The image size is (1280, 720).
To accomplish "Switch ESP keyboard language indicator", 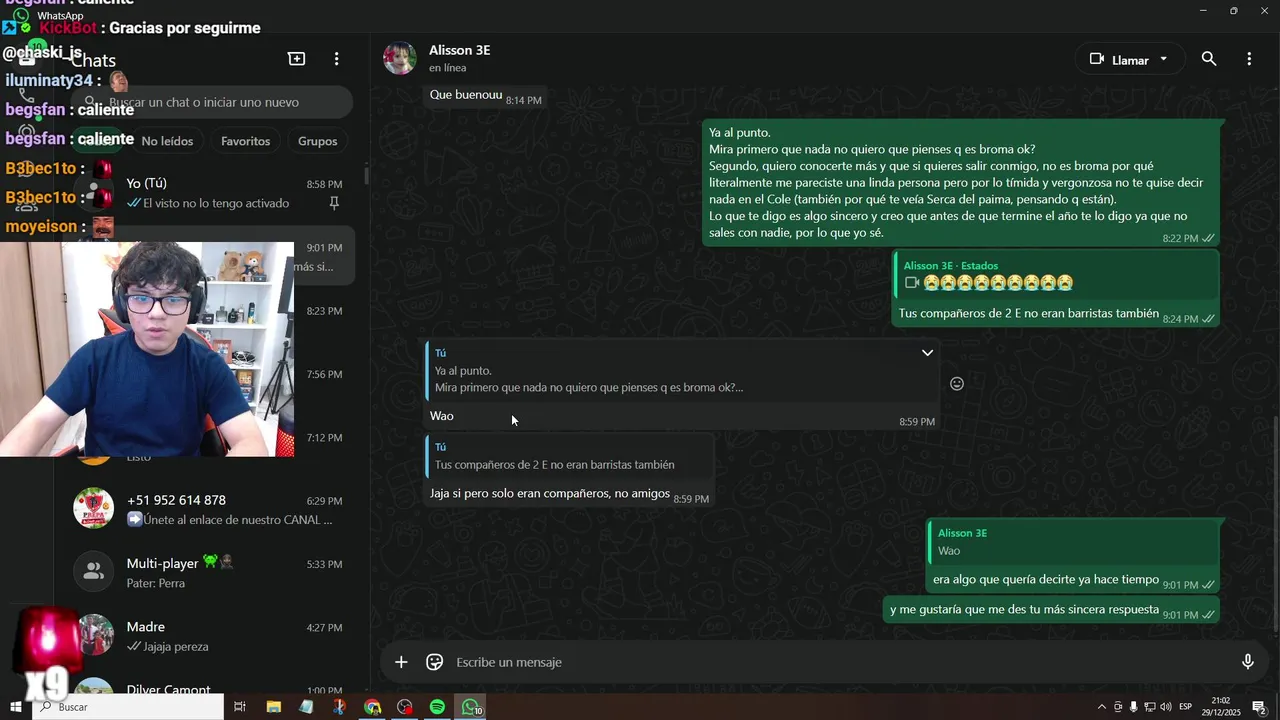I will pyautogui.click(x=1186, y=707).
